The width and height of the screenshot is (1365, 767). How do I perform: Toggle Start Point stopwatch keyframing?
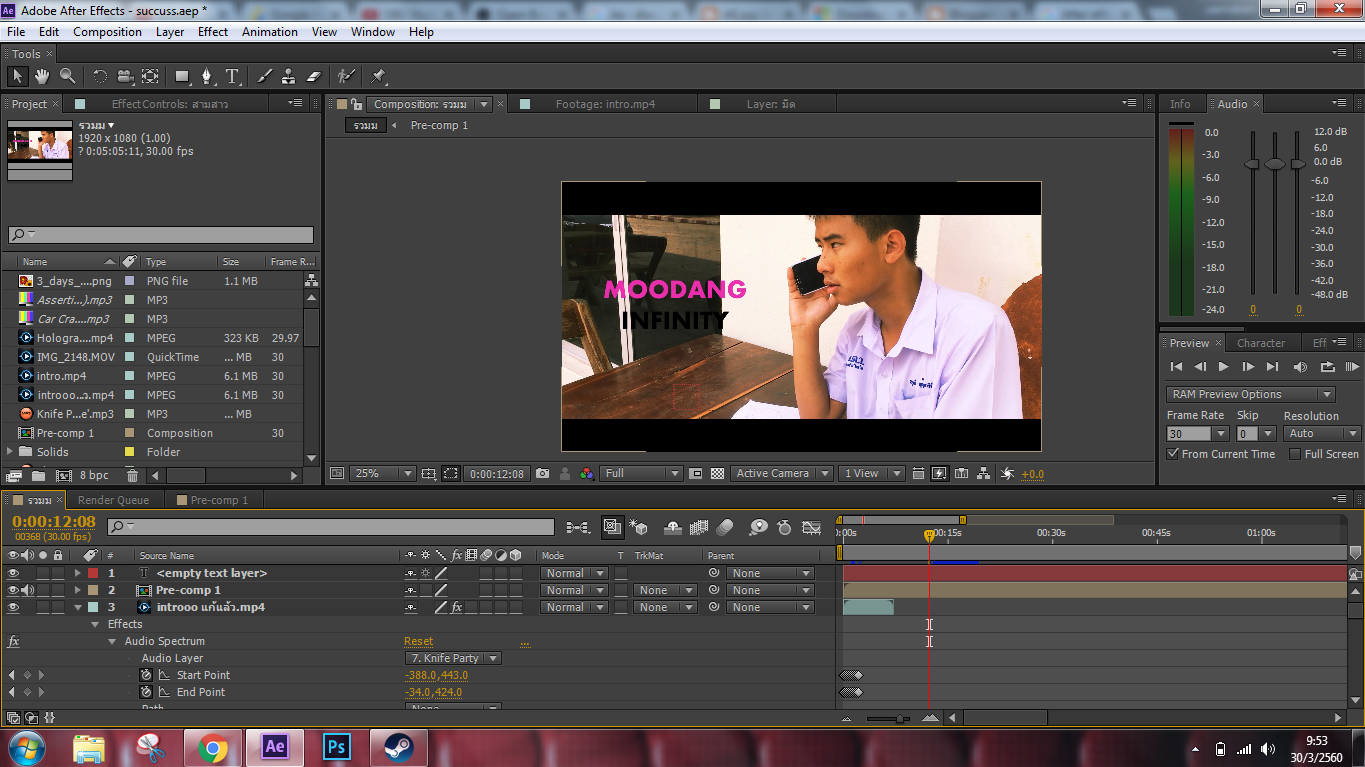[x=146, y=675]
